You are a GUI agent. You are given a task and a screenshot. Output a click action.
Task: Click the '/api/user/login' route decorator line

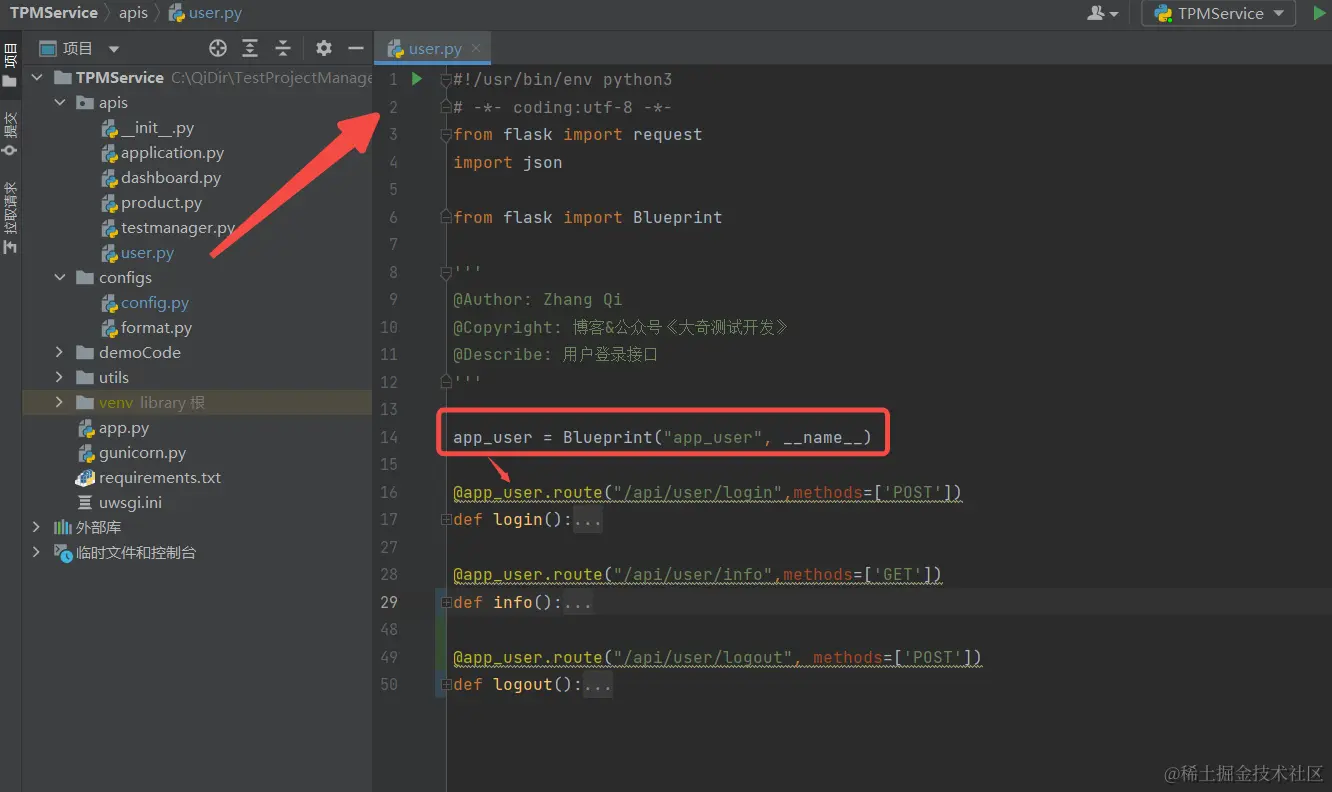707,492
